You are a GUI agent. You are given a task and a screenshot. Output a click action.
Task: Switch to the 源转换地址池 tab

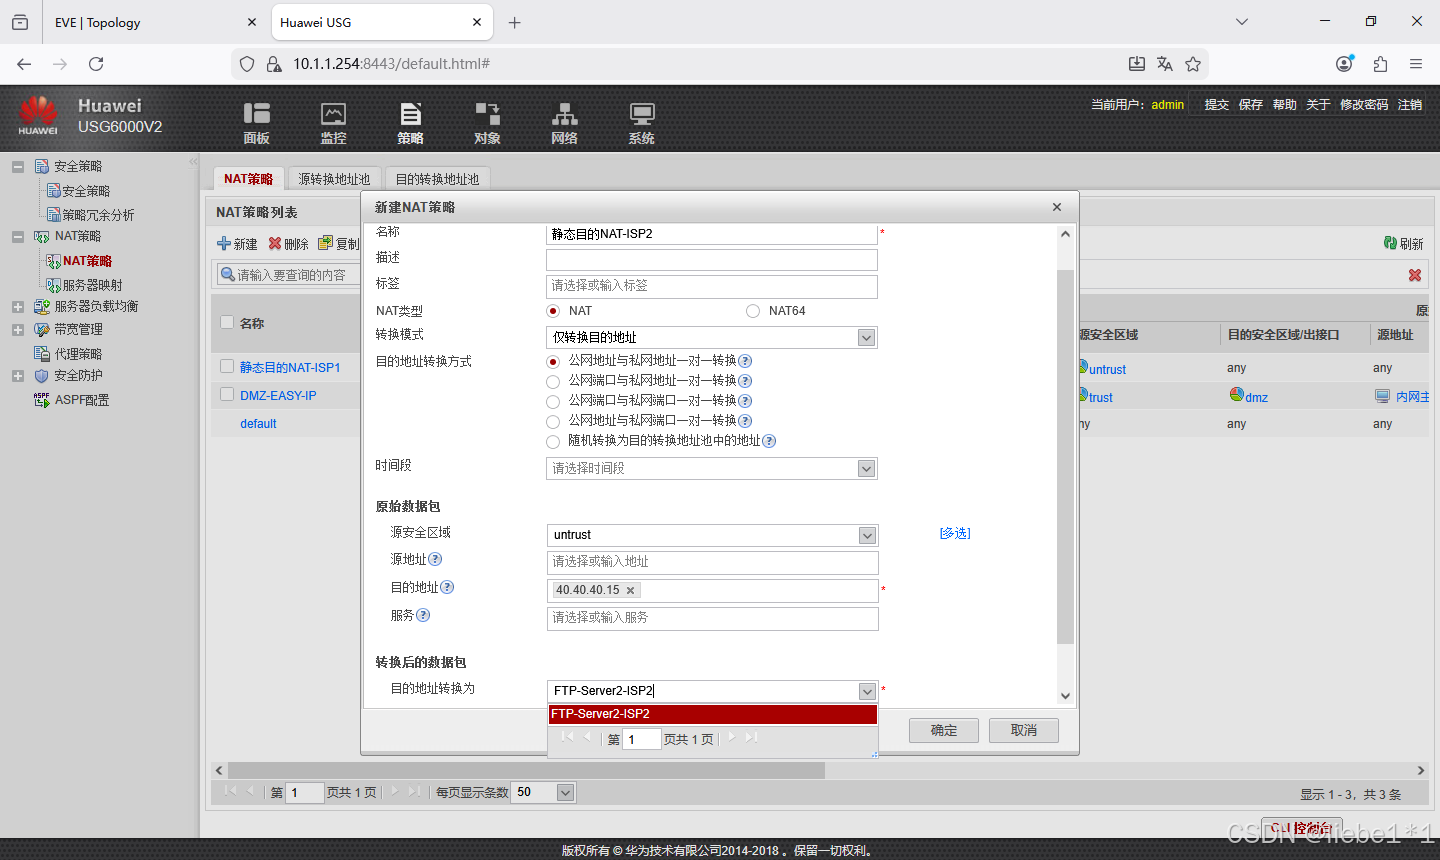tap(334, 179)
